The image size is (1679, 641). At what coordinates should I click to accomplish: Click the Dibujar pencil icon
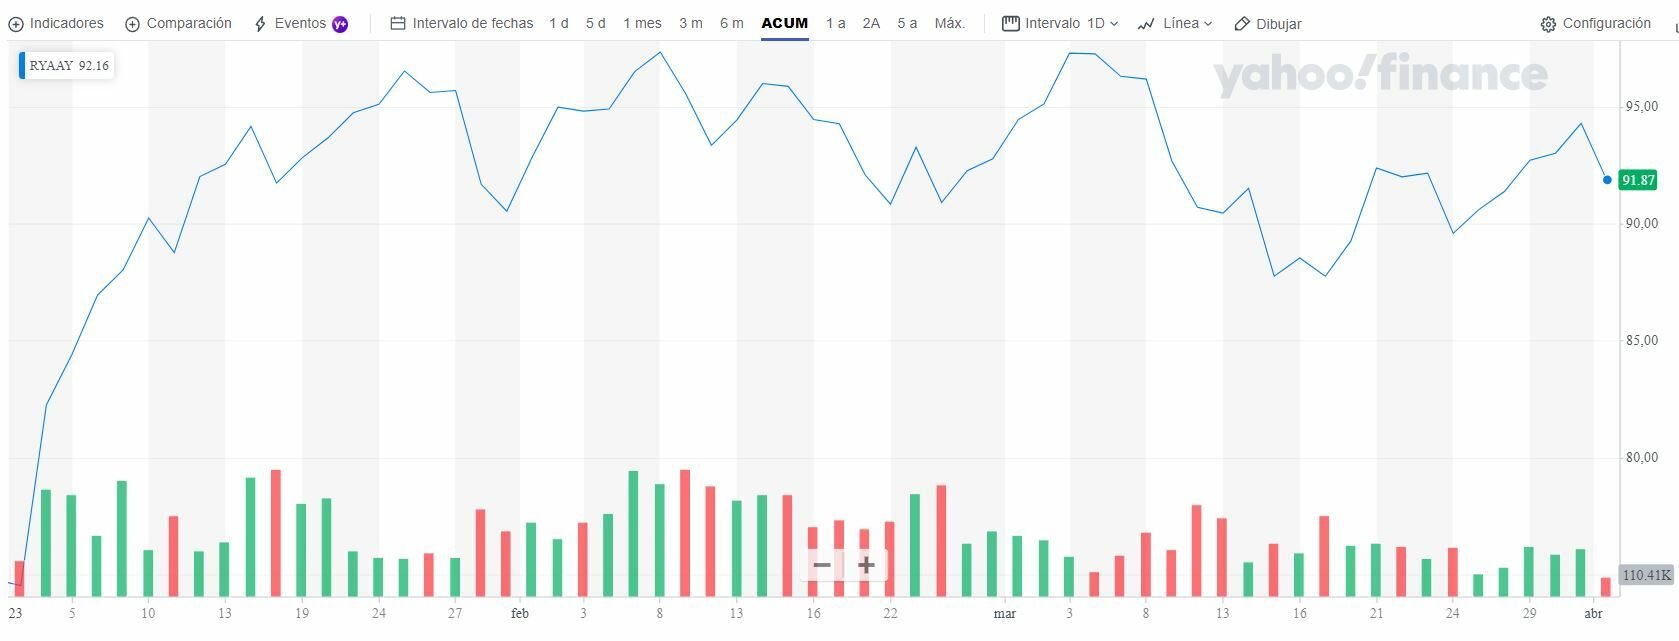(1242, 24)
